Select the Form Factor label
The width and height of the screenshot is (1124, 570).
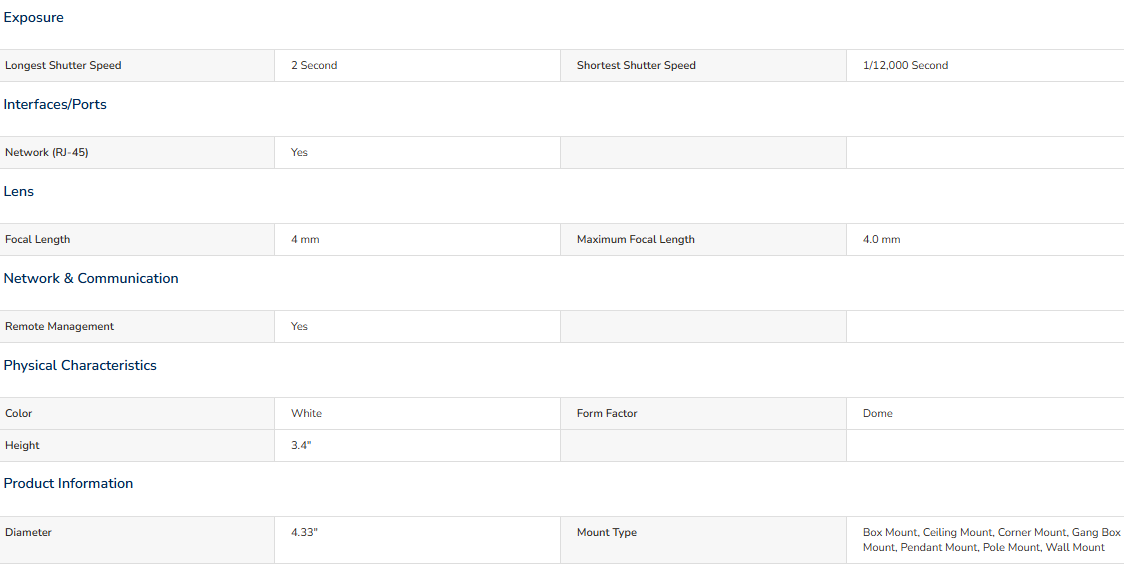coord(607,414)
